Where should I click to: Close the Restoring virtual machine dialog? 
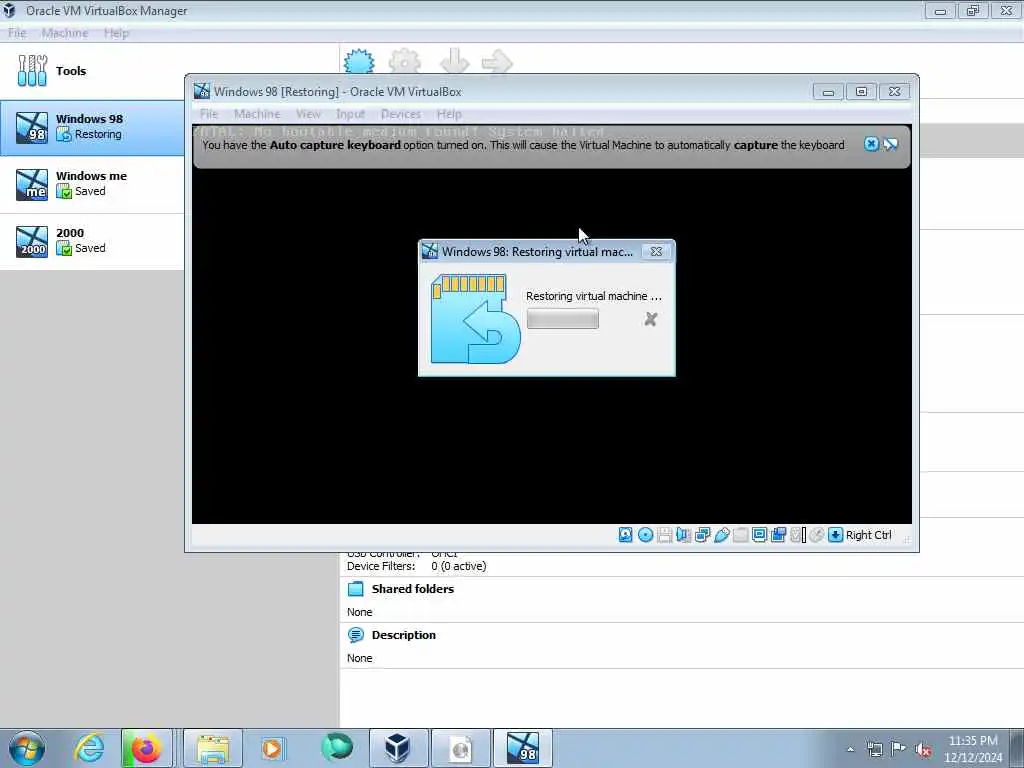point(656,251)
